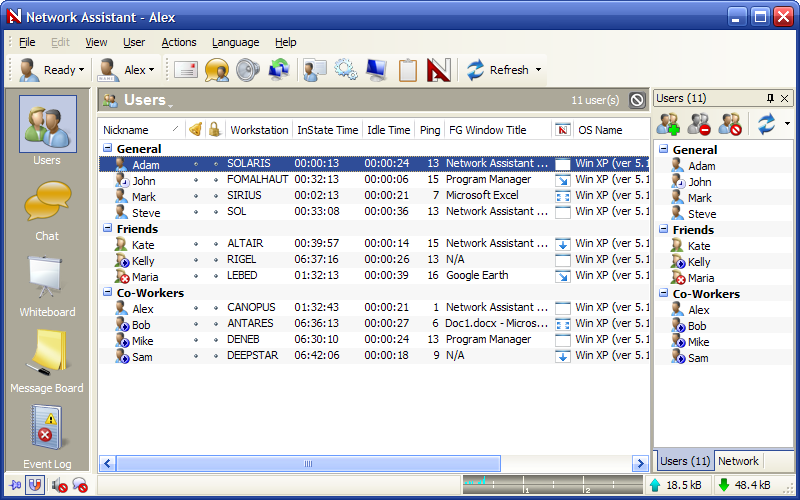Click the gears settings toolbar icon
This screenshot has width=800, height=500.
(345, 70)
